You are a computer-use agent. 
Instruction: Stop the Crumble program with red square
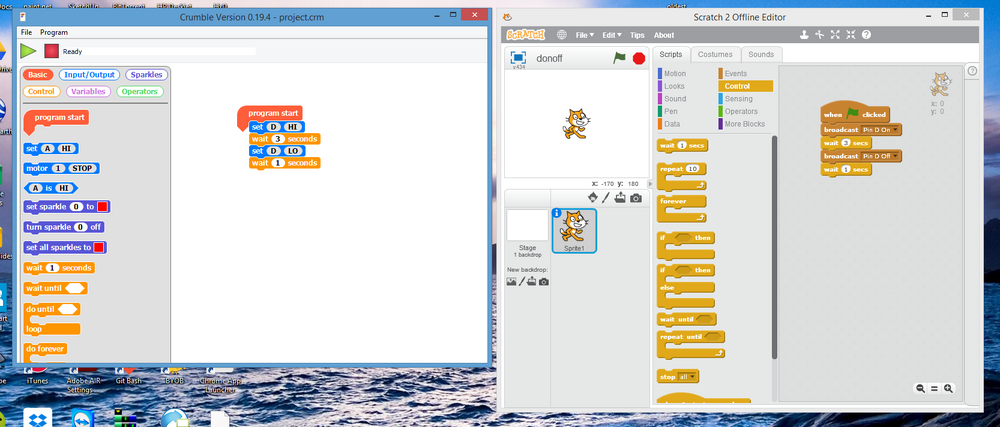point(51,51)
